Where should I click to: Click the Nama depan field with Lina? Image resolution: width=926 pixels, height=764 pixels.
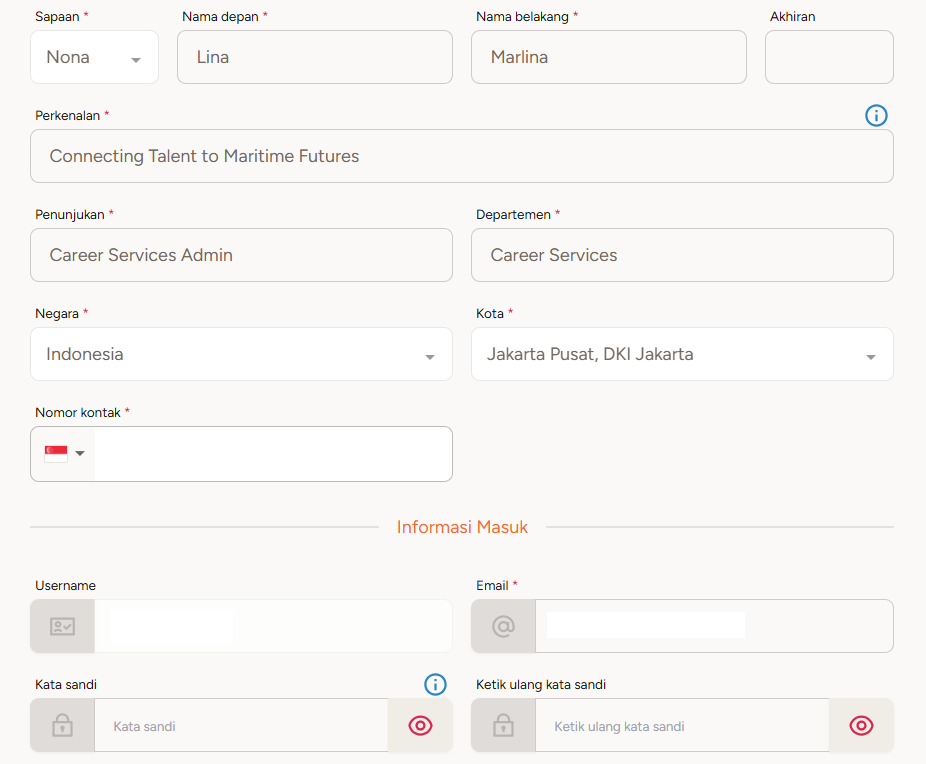coord(314,58)
